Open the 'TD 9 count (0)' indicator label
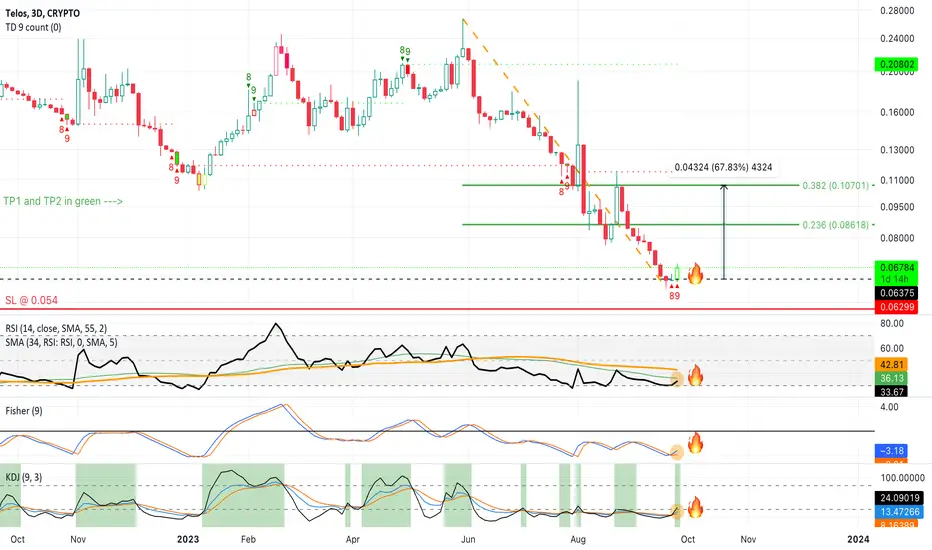The height and width of the screenshot is (550, 932). (33, 27)
